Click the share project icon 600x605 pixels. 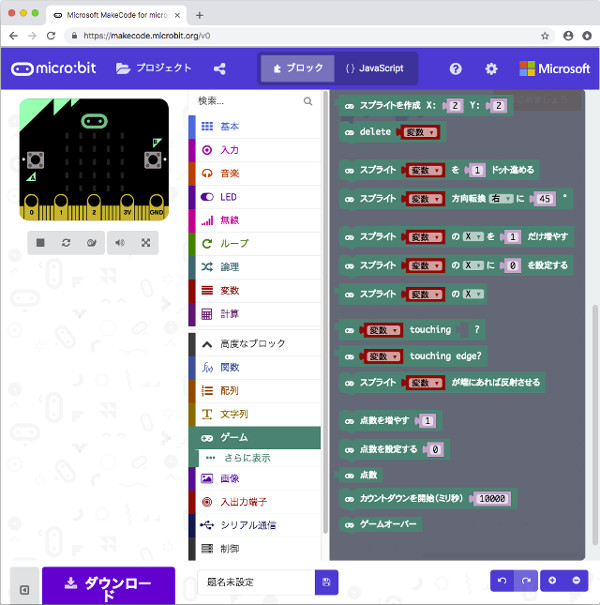pyautogui.click(x=220, y=69)
